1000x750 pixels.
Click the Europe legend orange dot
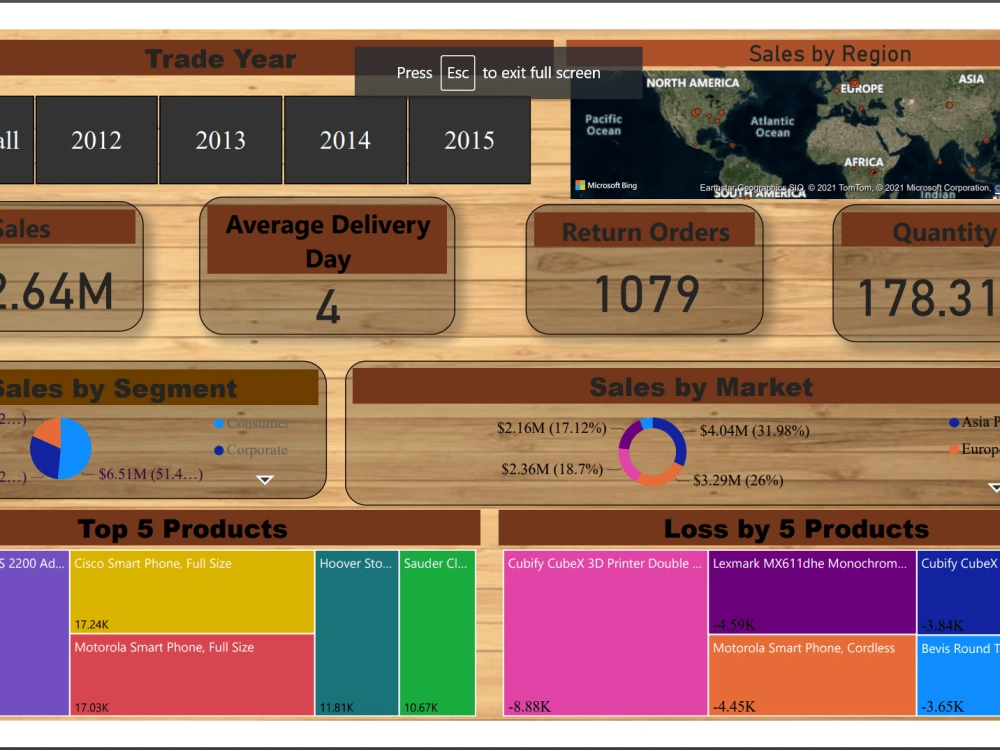(x=954, y=450)
